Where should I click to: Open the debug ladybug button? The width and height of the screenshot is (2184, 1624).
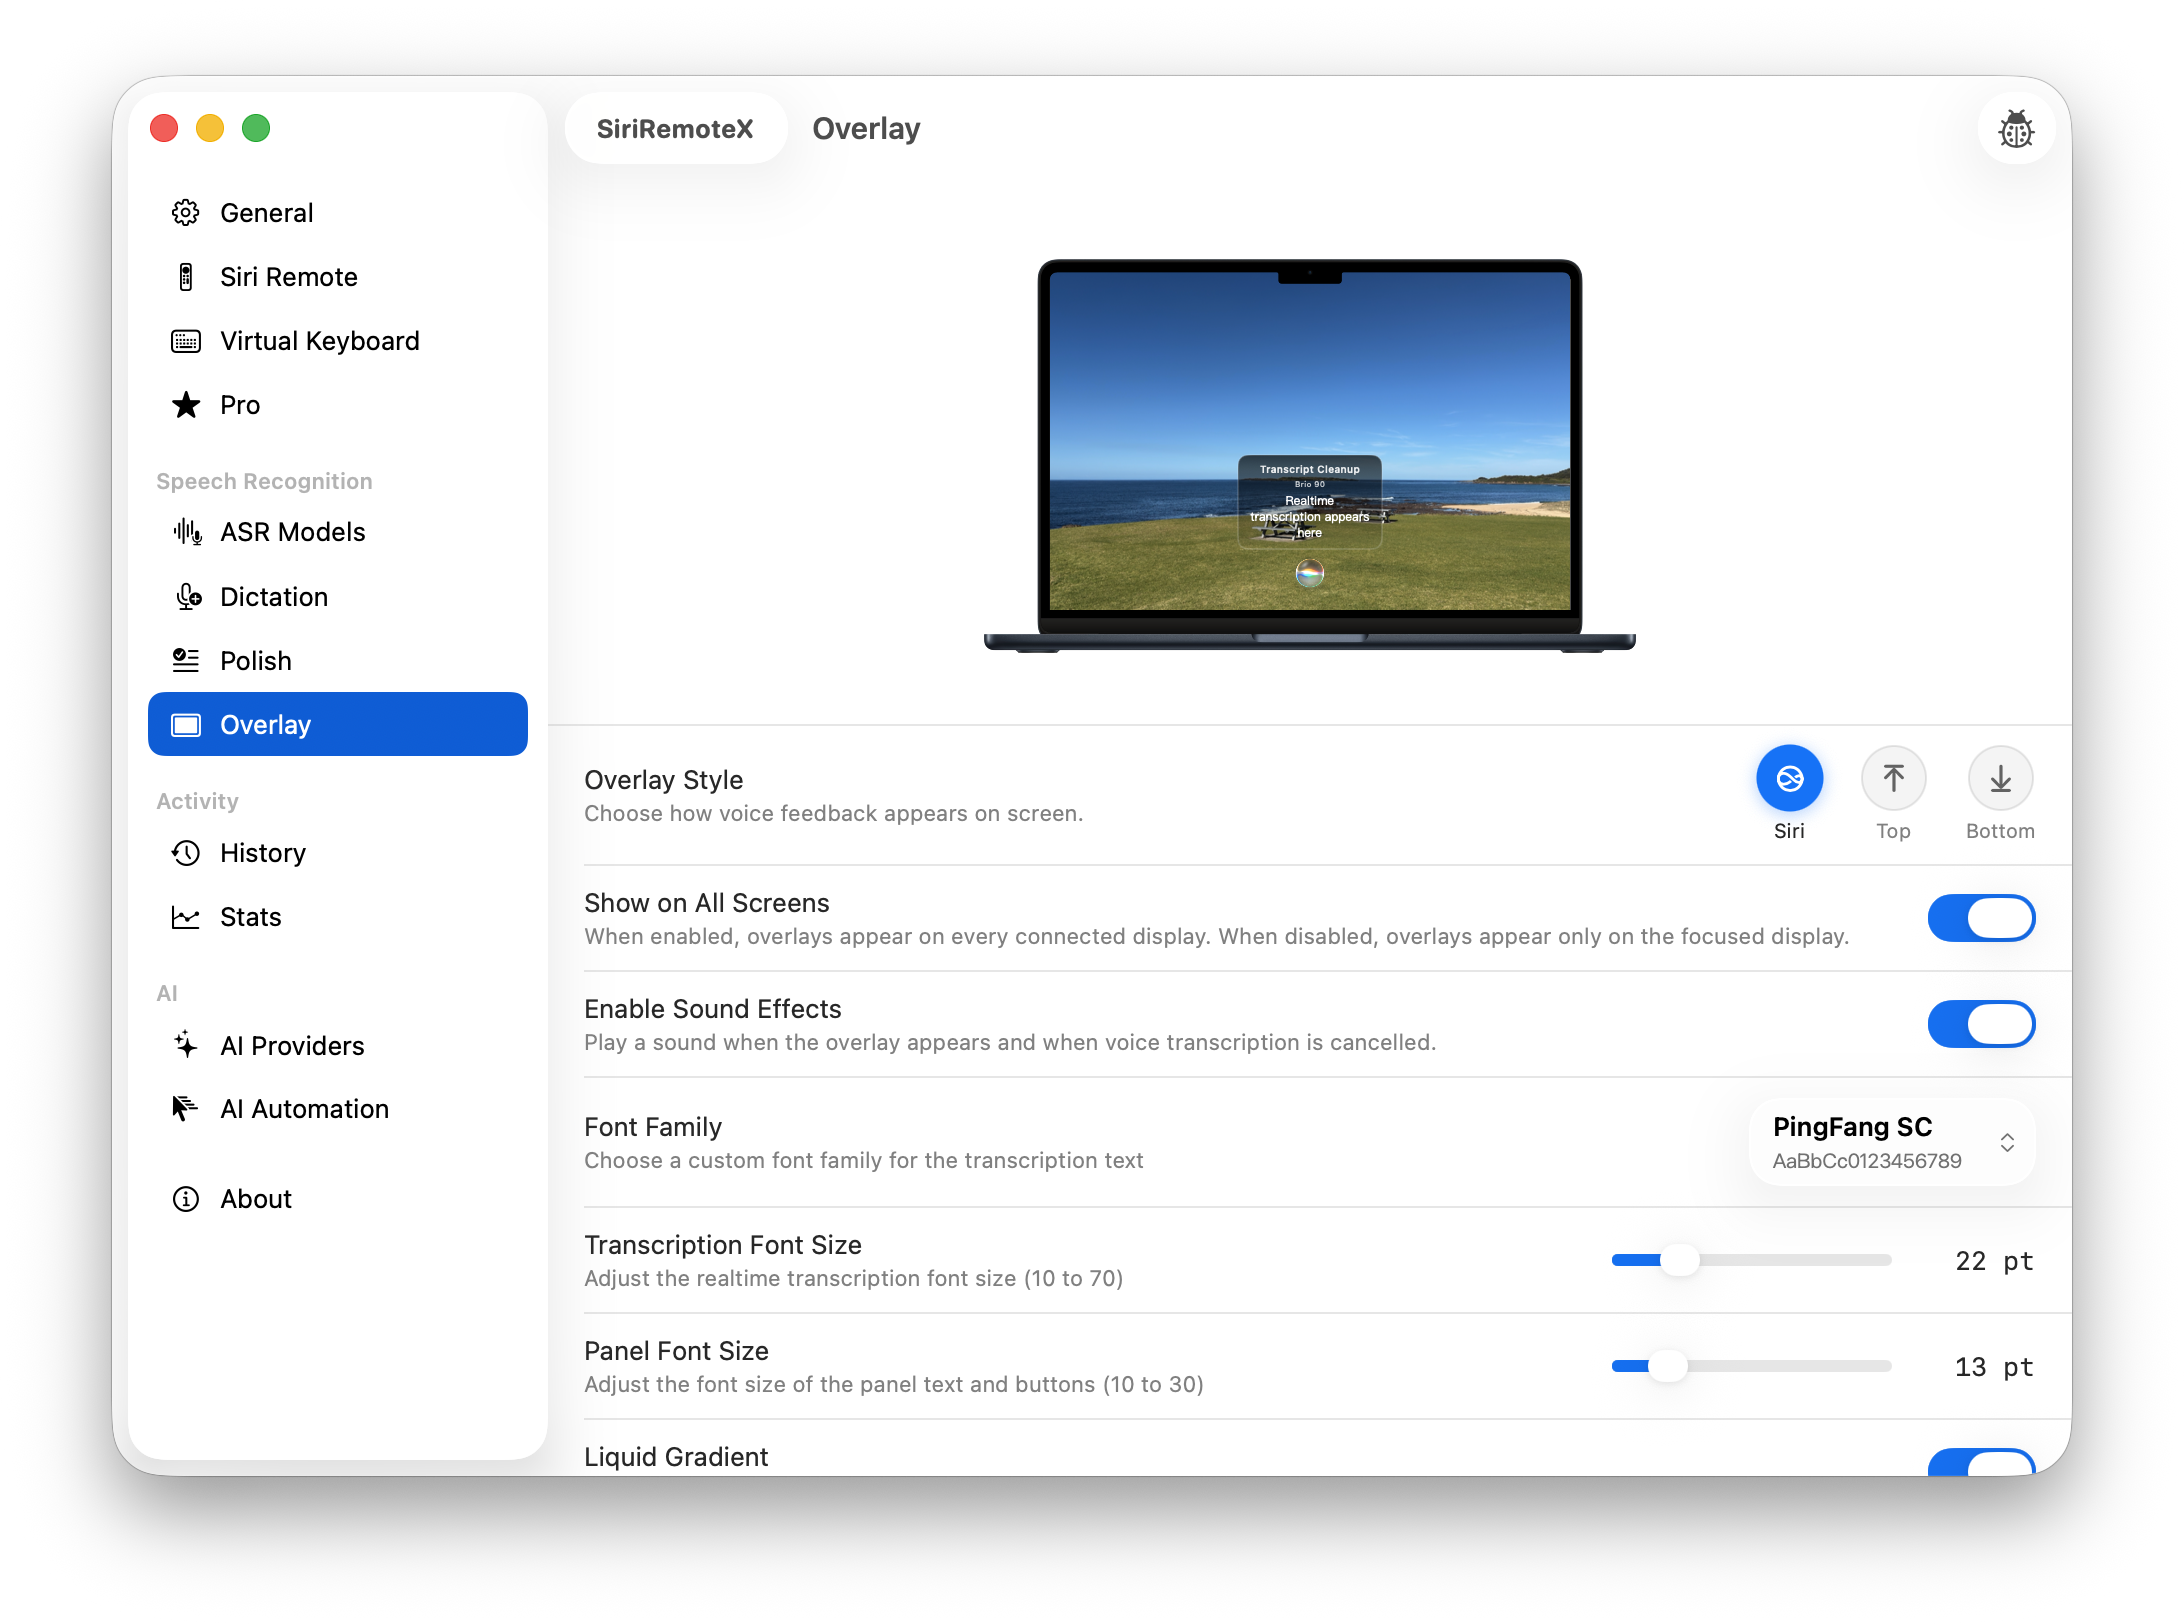[x=2016, y=129]
